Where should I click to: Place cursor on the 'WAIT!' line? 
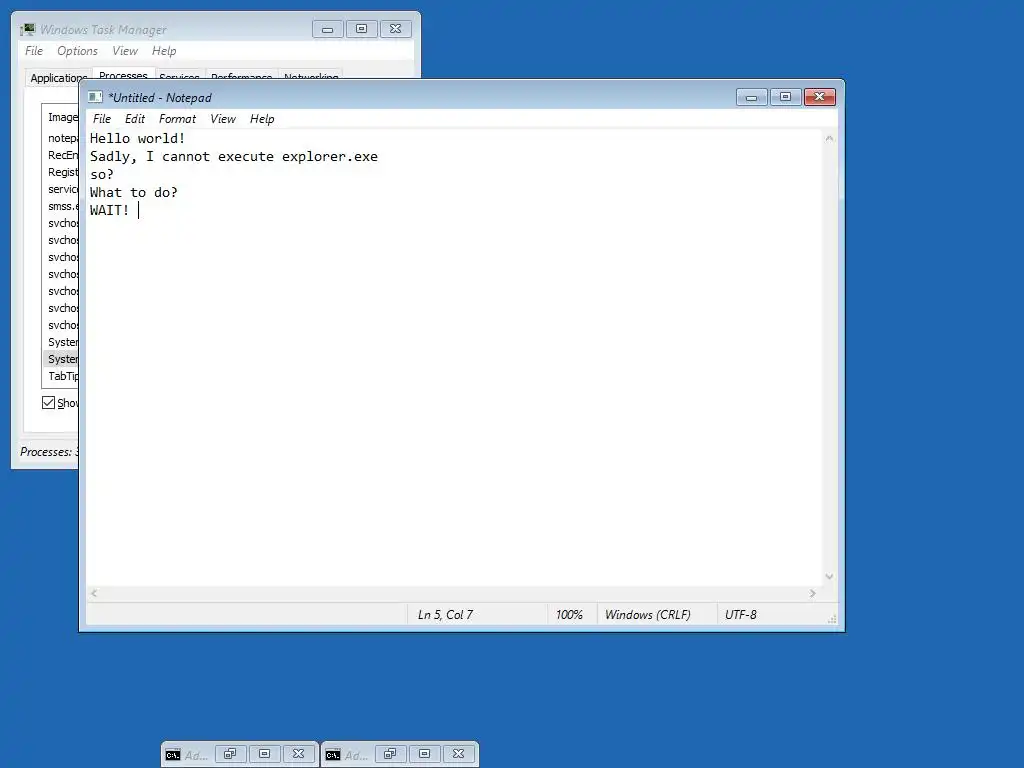[109, 210]
